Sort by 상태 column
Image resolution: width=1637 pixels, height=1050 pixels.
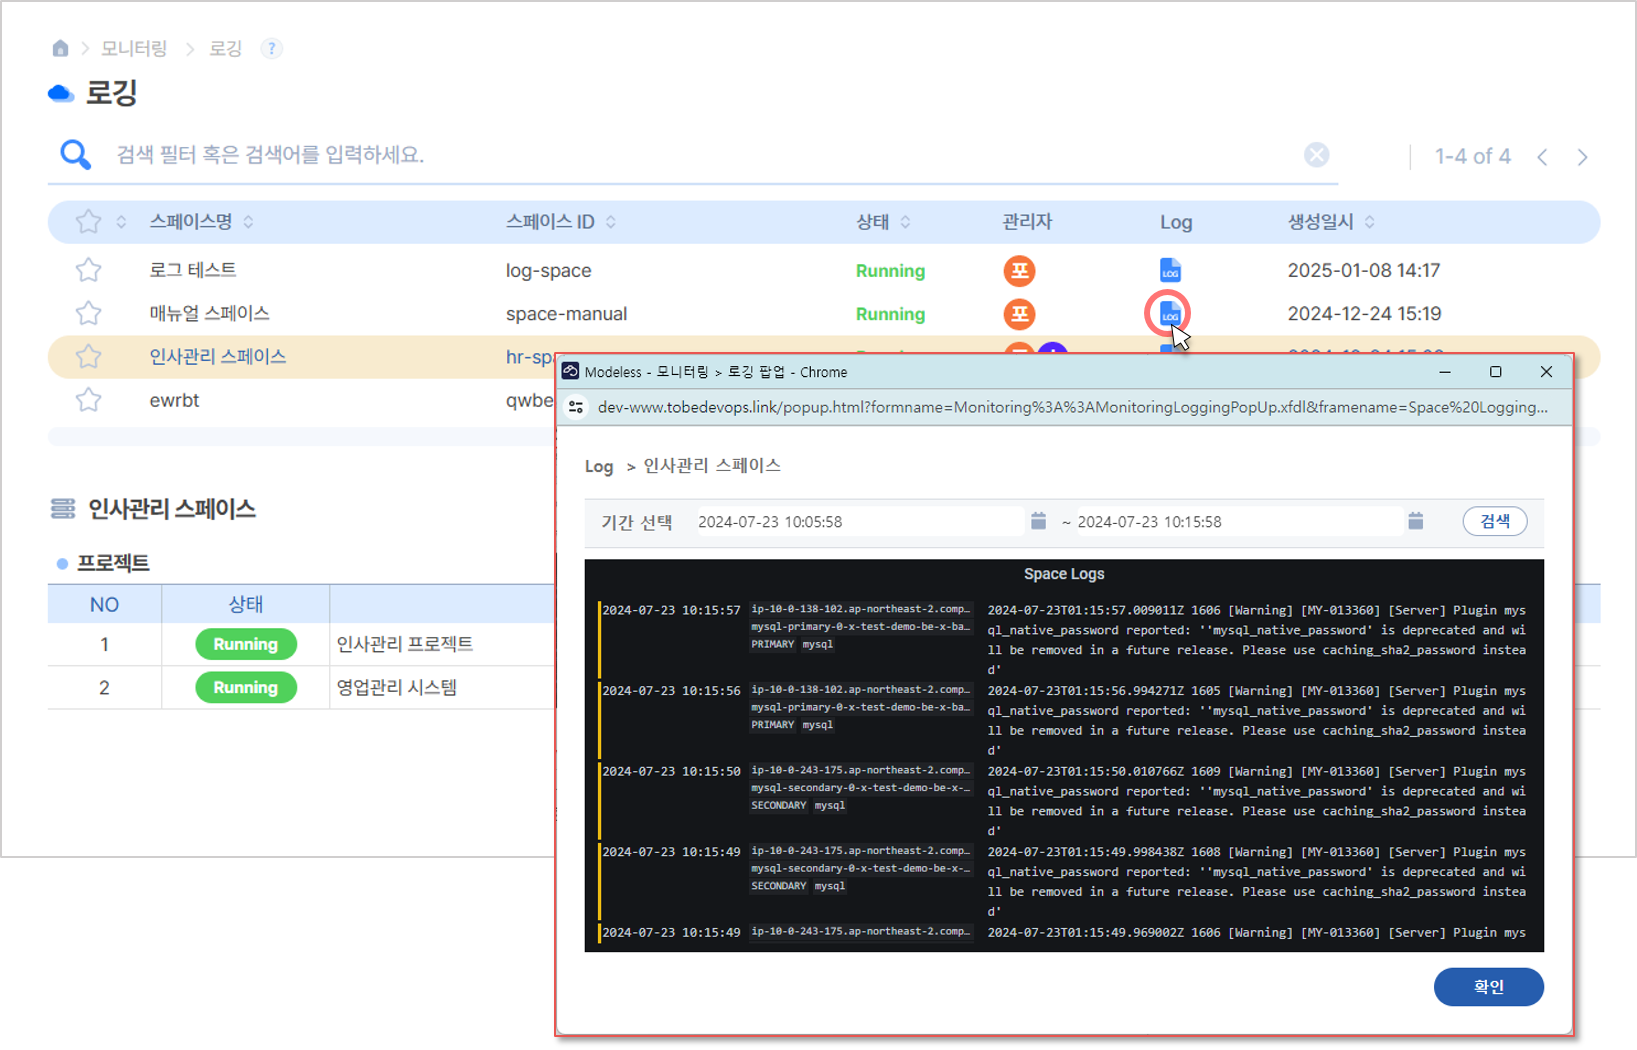905,222
